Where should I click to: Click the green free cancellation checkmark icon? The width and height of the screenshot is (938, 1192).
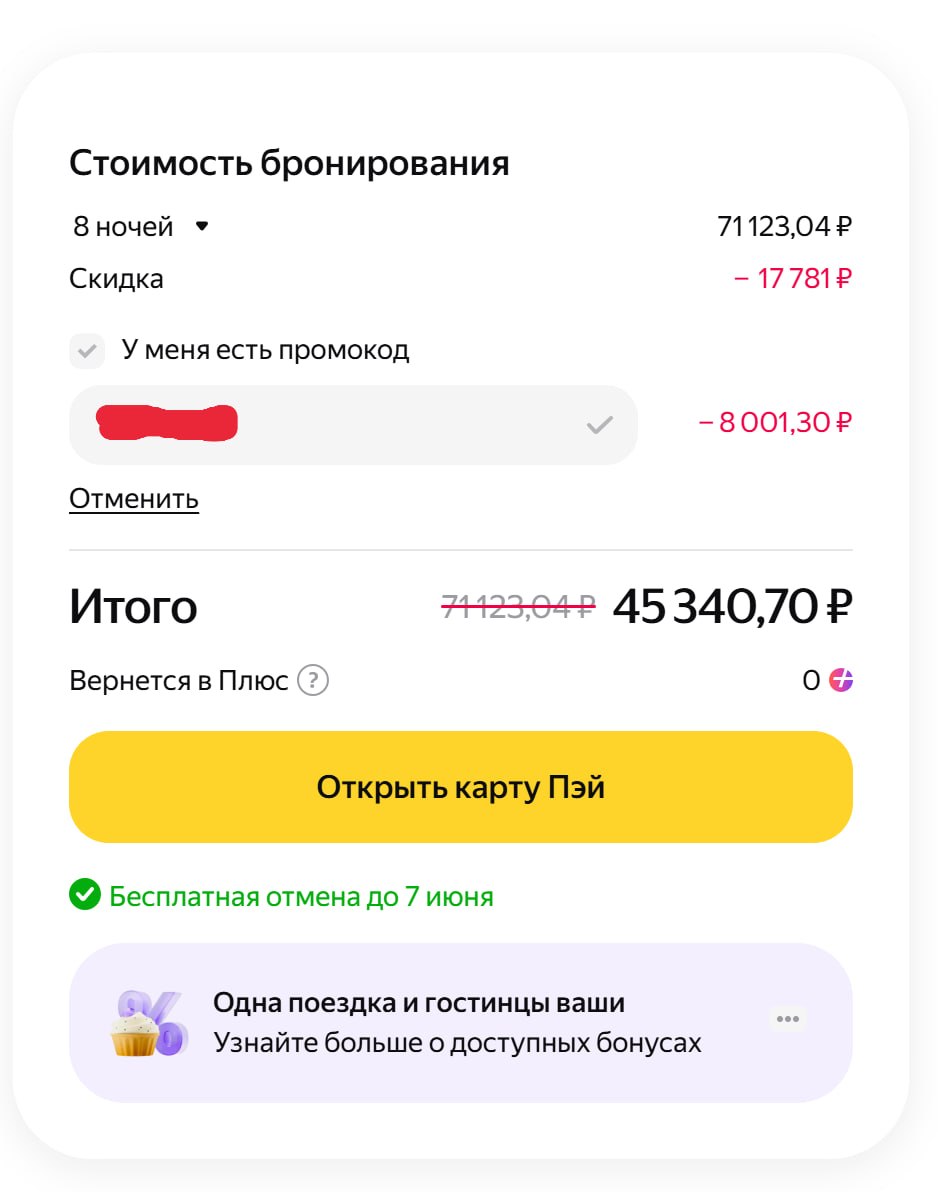85,895
